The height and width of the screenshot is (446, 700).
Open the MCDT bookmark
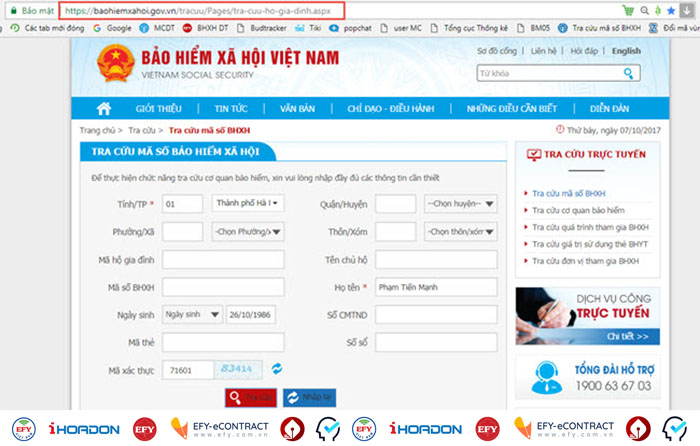(157, 28)
